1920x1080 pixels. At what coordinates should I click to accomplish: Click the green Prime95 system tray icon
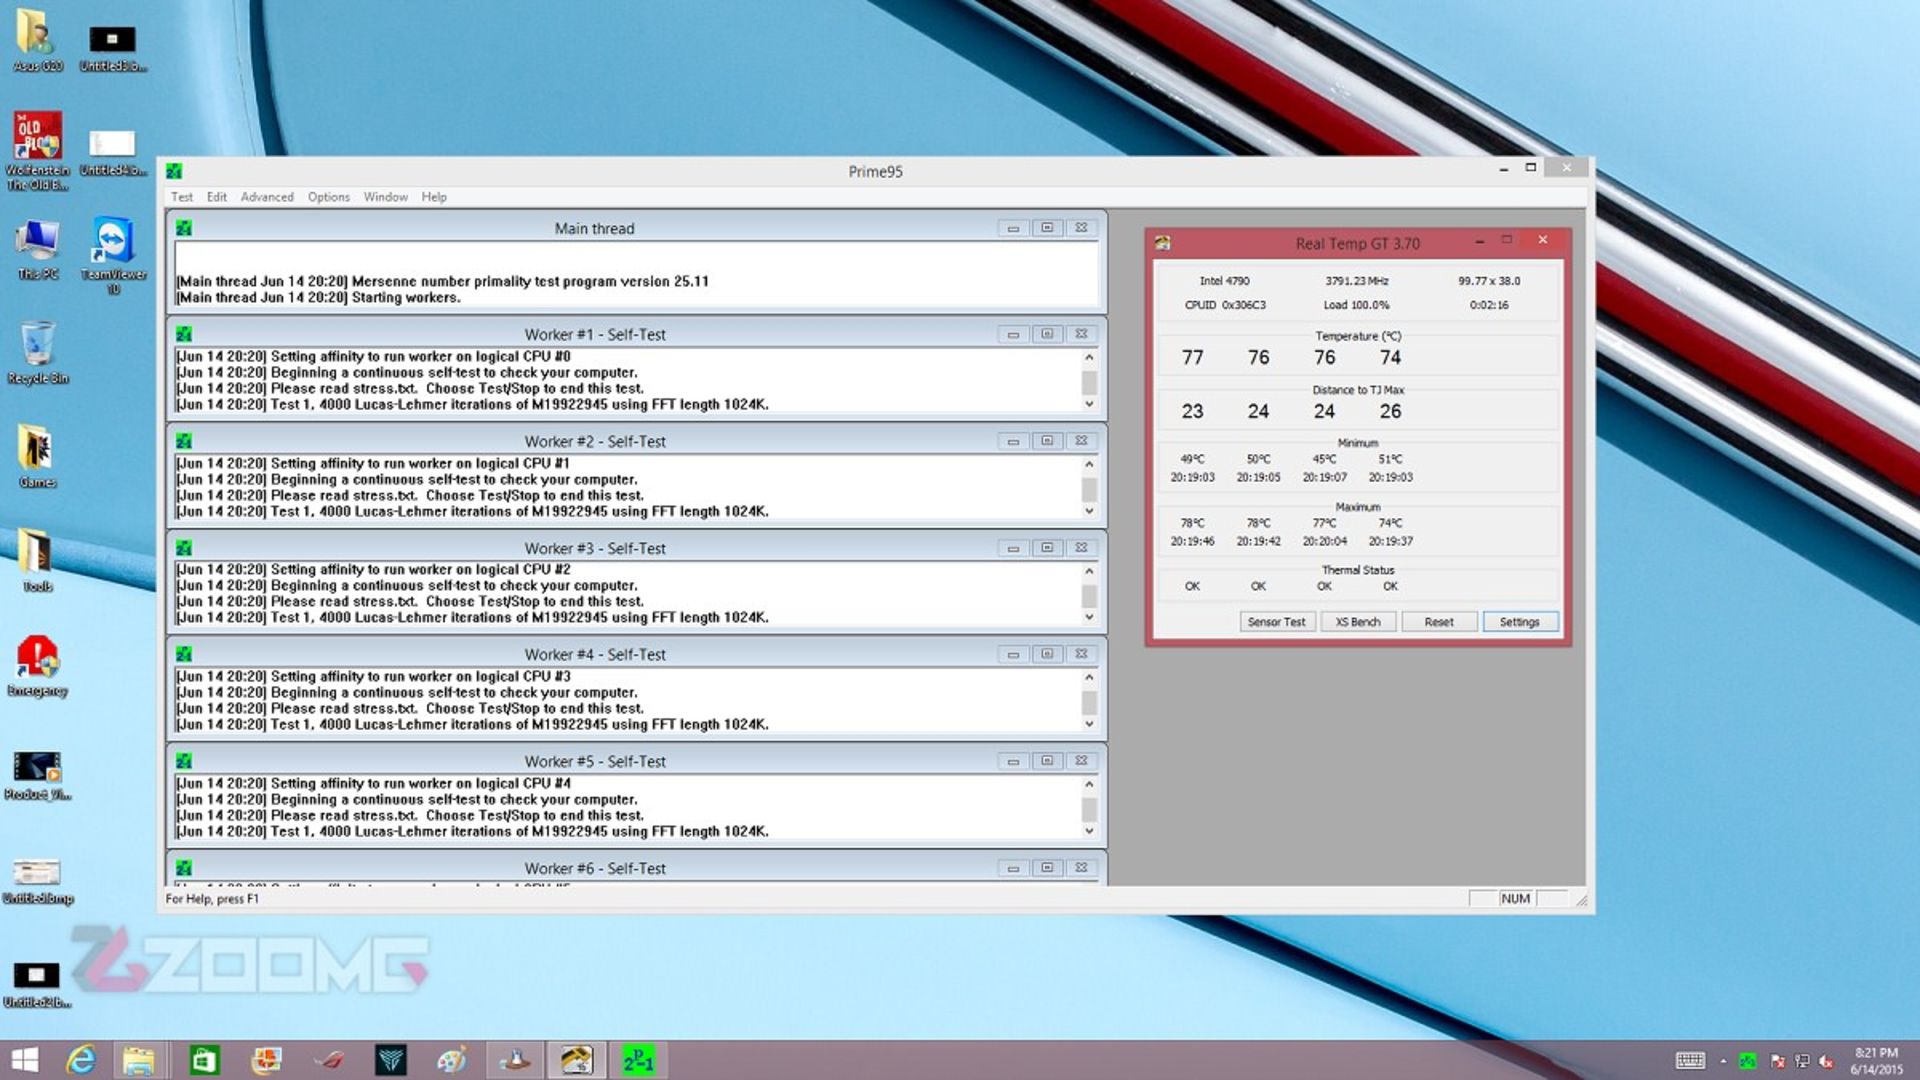(x=1747, y=1061)
